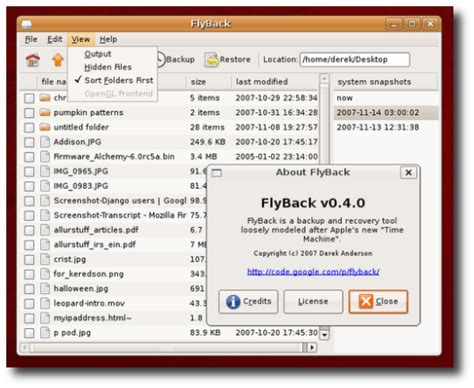Choose Output in the View menu
The width and height of the screenshot is (474, 388).
click(113, 54)
